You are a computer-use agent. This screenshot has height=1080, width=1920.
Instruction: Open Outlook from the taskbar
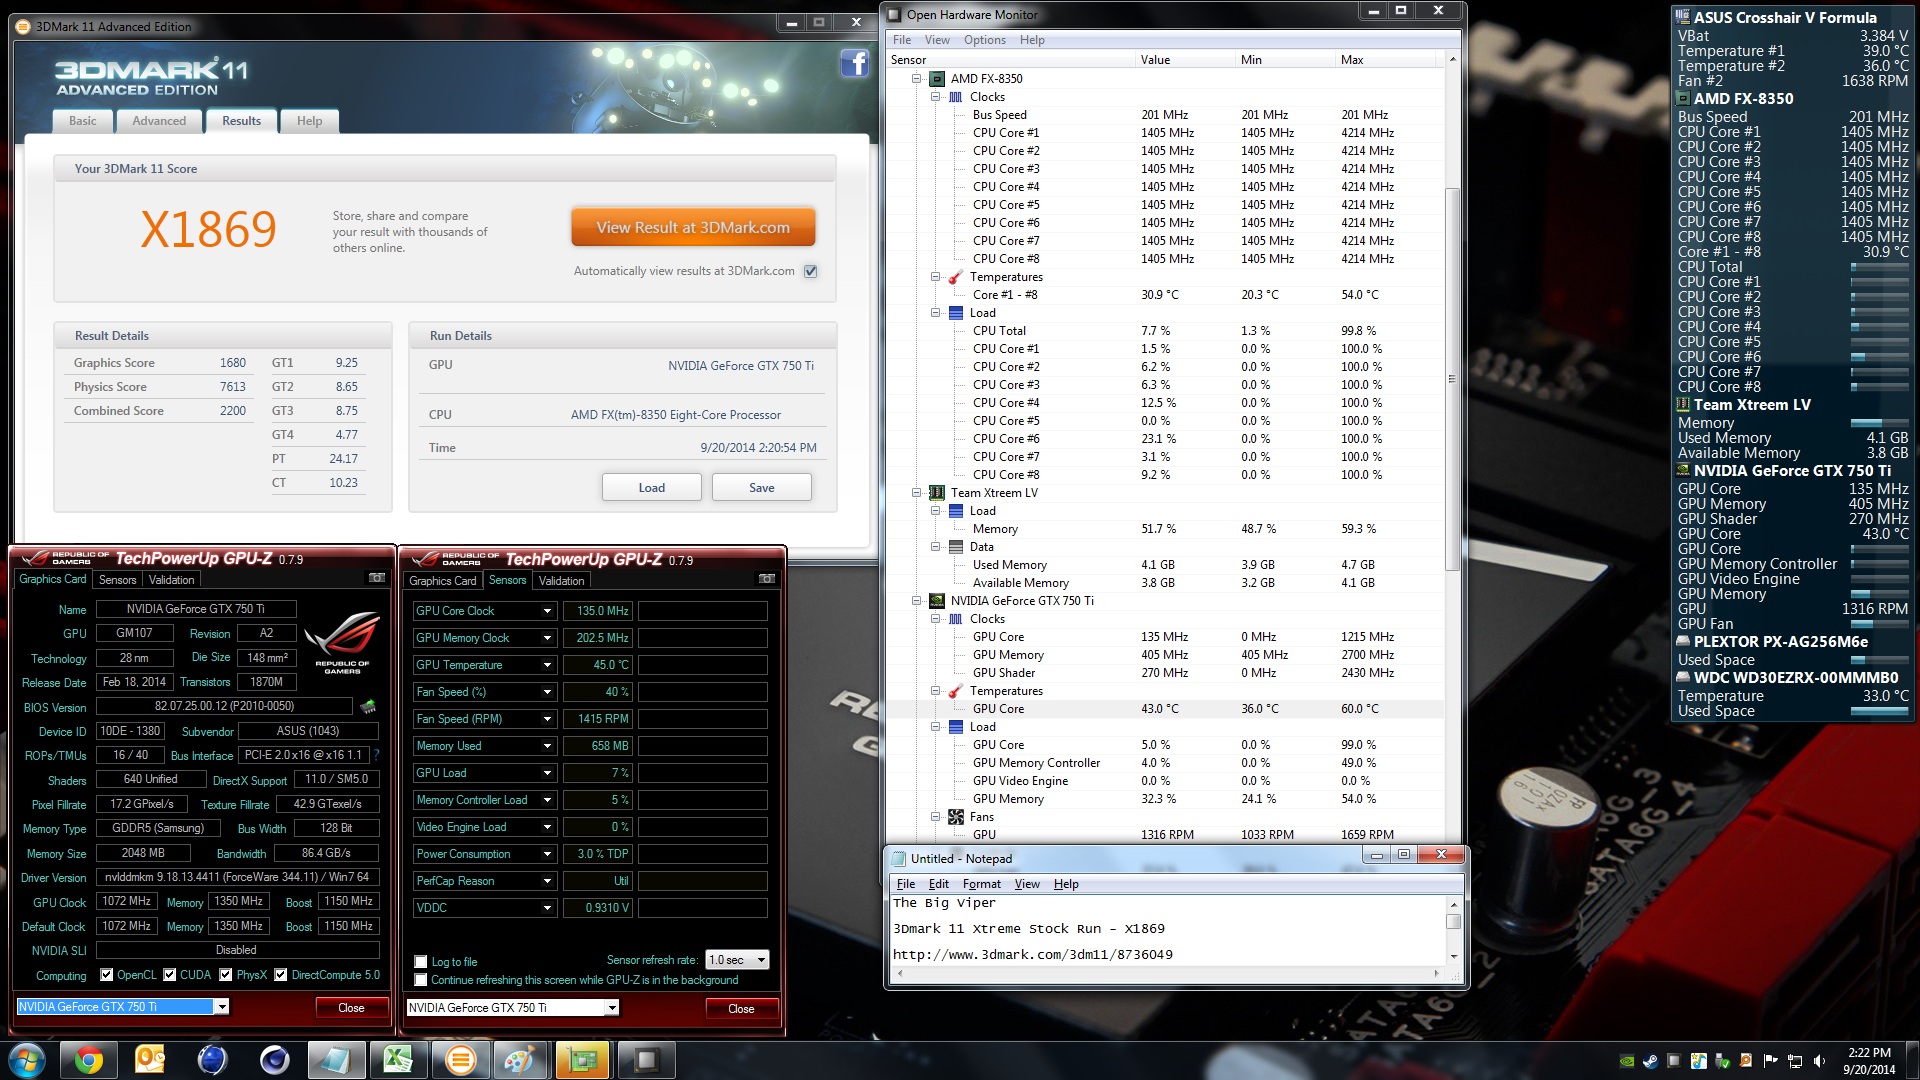pos(150,1060)
